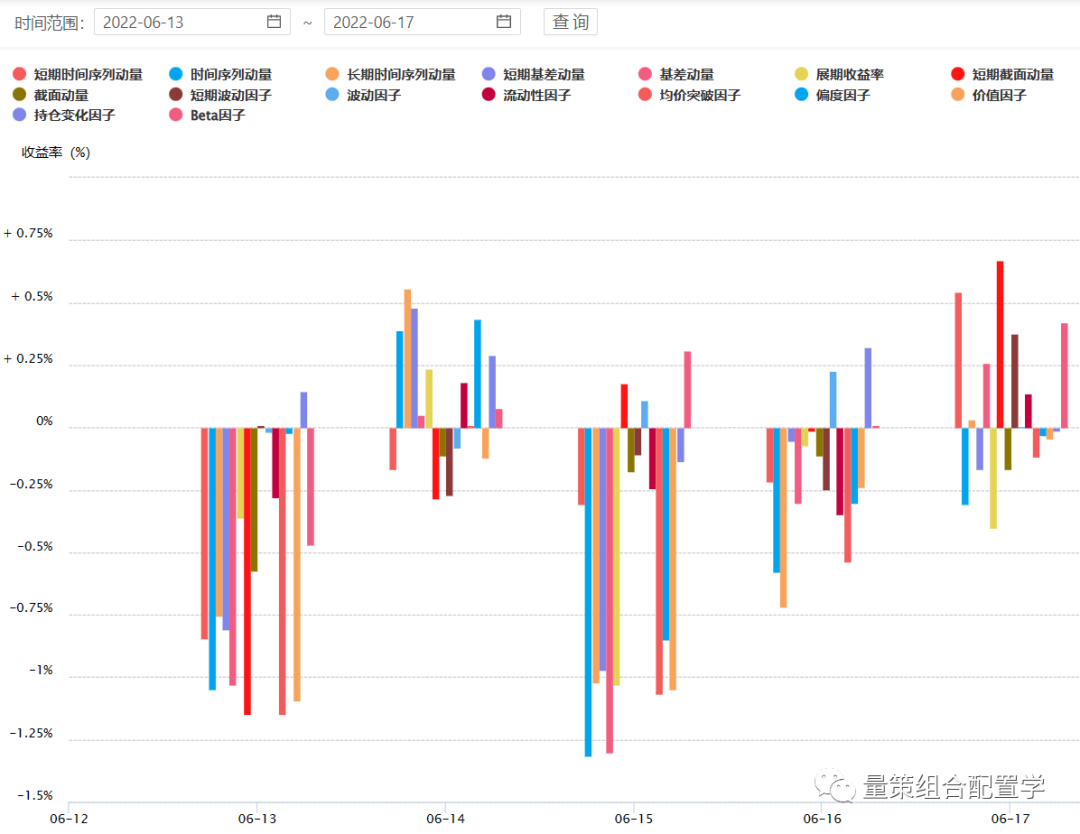Click 流动性因子 legend label

(537, 95)
